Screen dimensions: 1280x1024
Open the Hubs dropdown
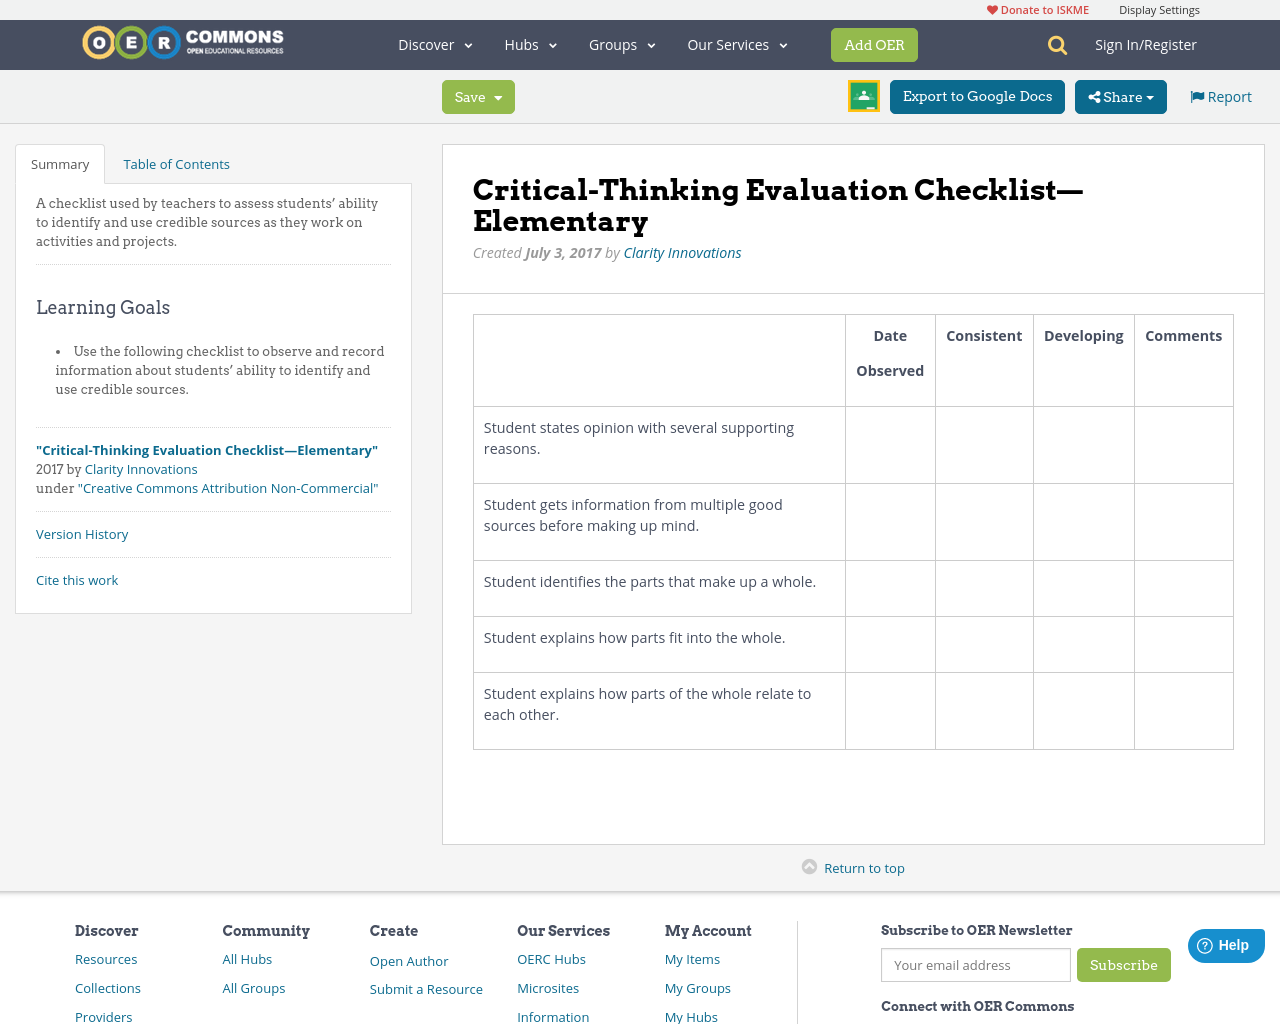pyautogui.click(x=529, y=44)
